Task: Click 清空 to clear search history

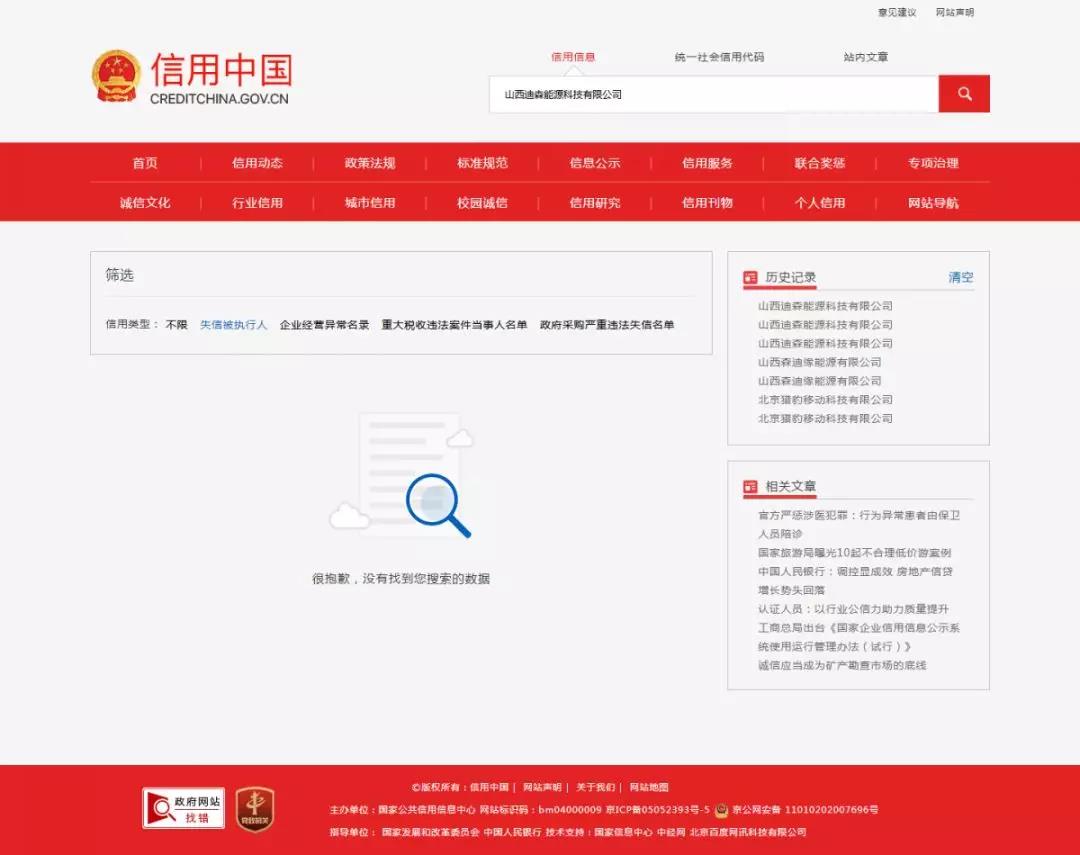Action: (x=961, y=277)
